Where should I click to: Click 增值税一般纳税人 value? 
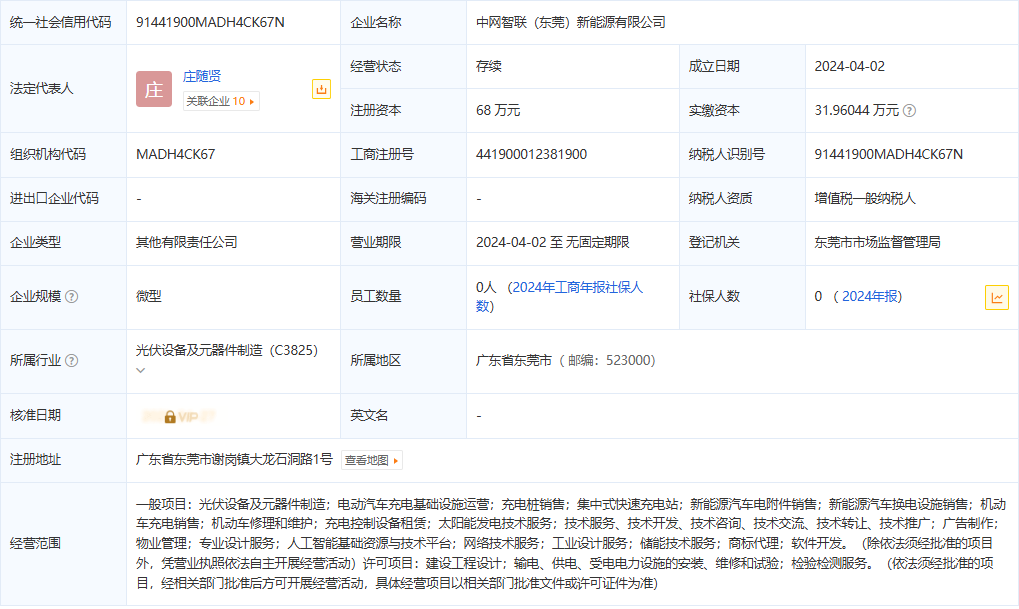point(865,198)
